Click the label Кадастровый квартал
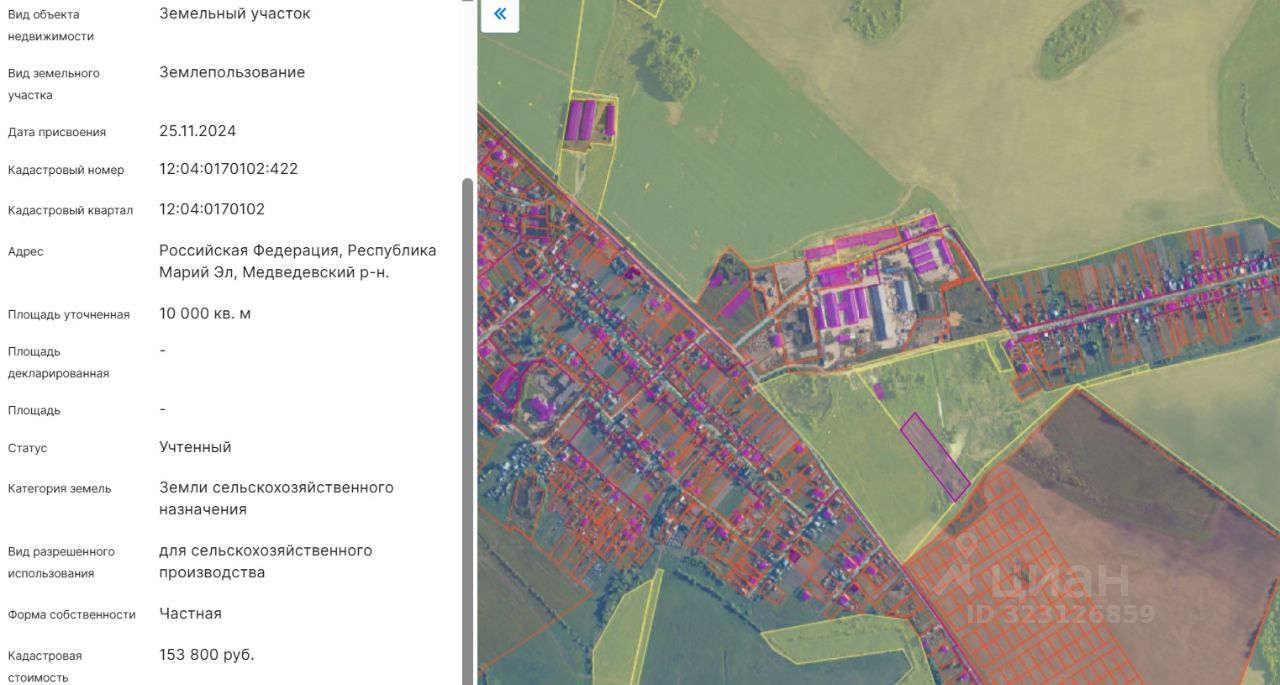 coord(70,210)
